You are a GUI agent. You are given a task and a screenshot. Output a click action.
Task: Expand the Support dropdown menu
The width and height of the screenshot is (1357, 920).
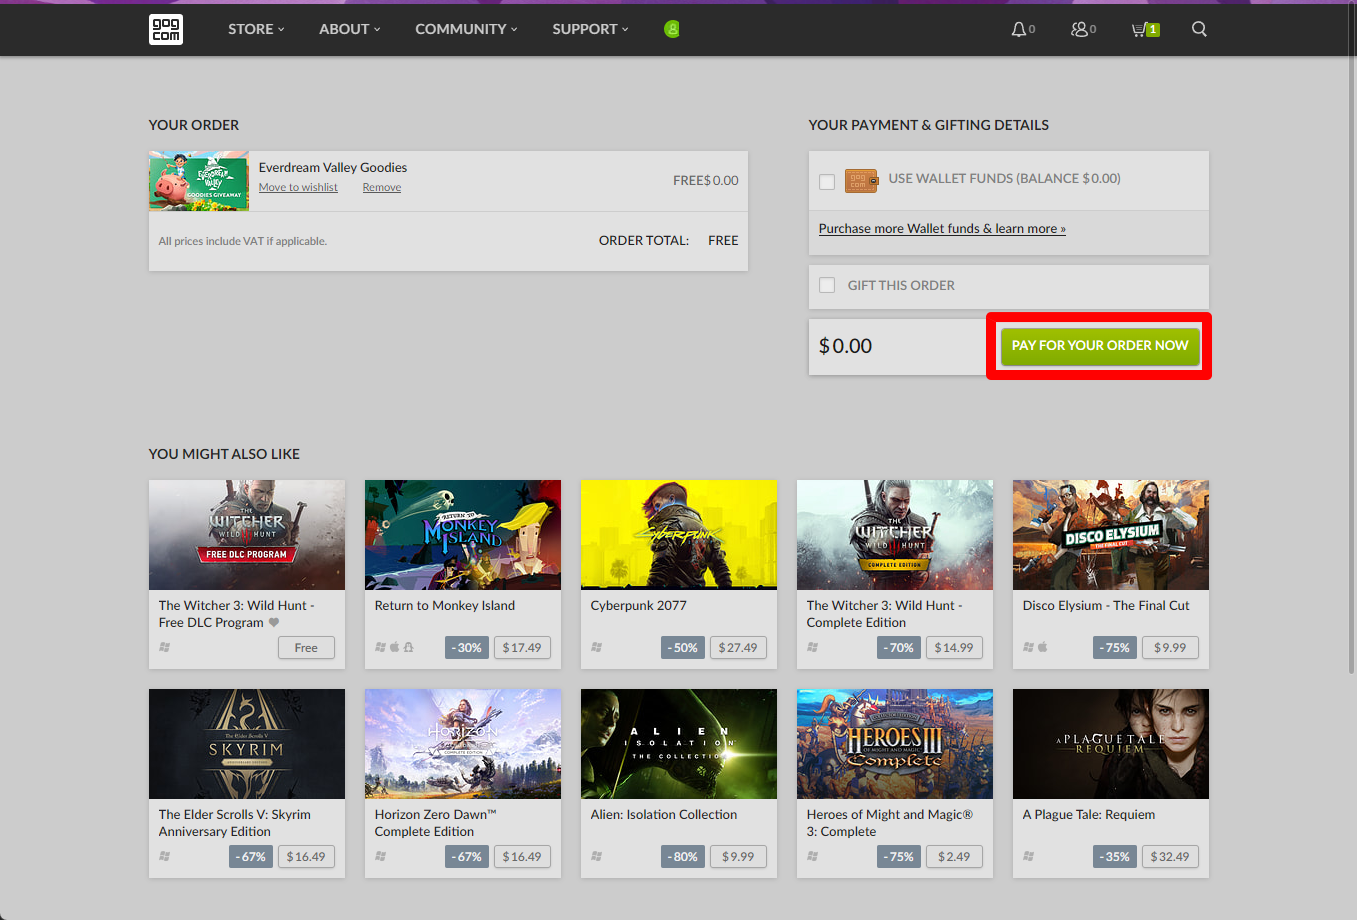click(x=590, y=29)
